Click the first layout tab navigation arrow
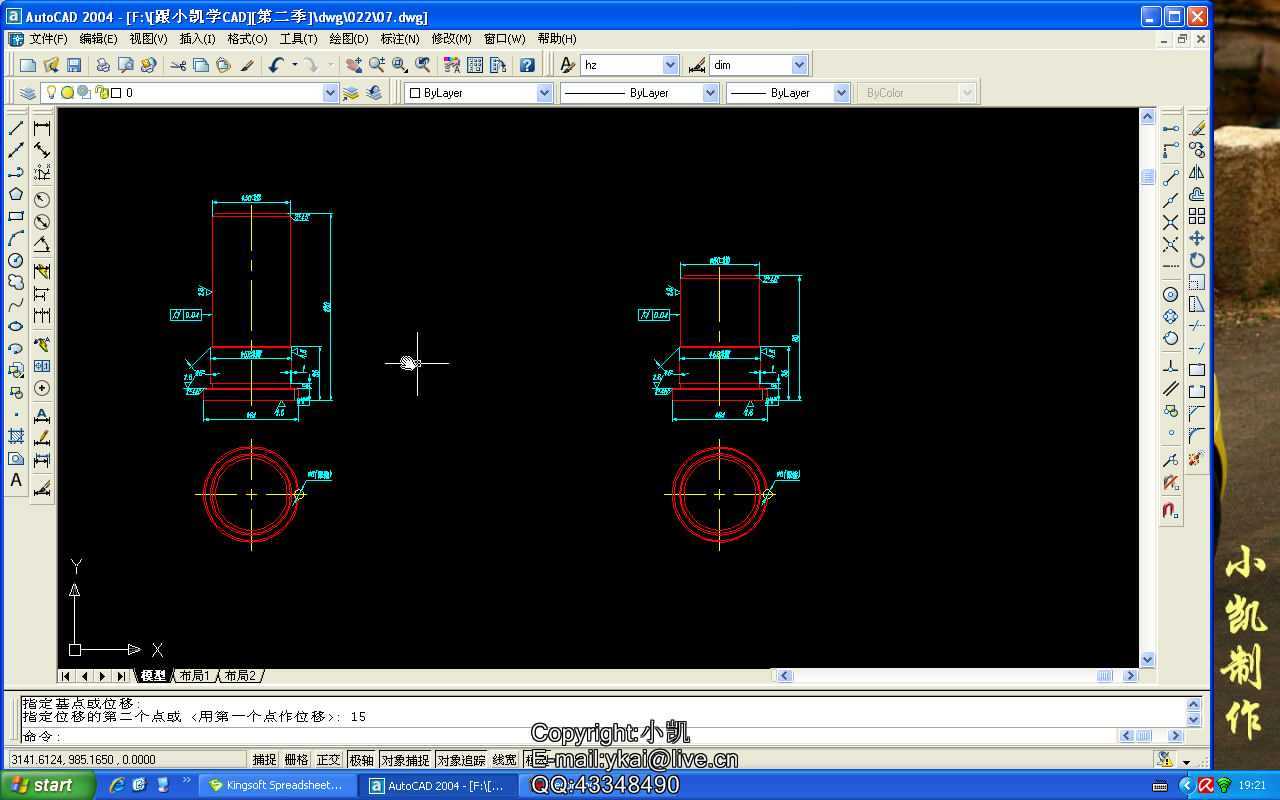This screenshot has height=800, width=1280. point(66,676)
